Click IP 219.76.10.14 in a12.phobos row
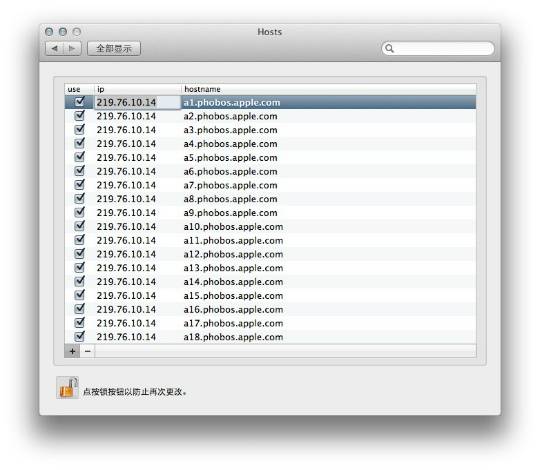 [x=126, y=254]
